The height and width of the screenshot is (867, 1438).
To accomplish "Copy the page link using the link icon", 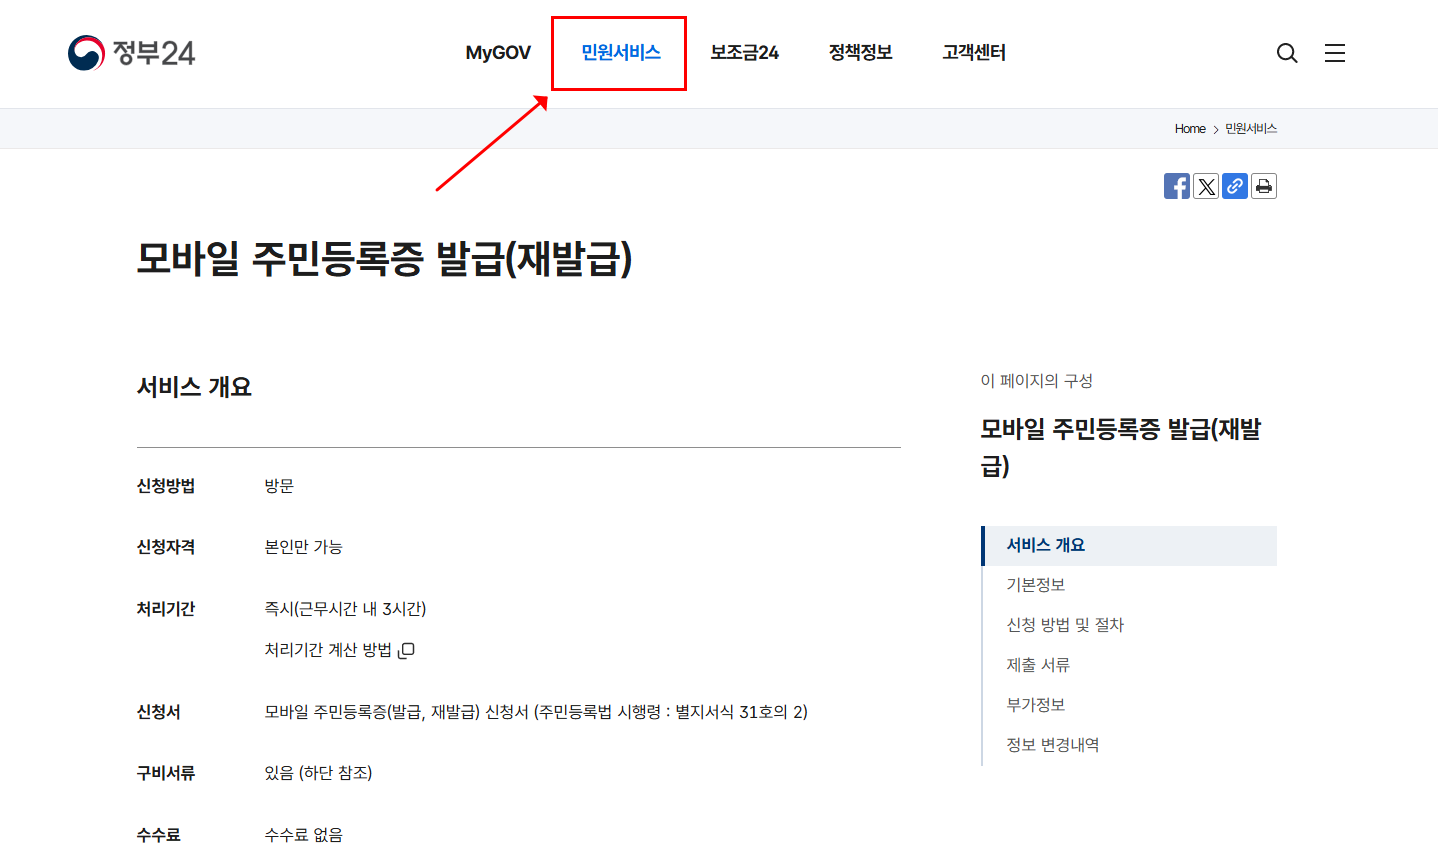I will click(x=1234, y=186).
